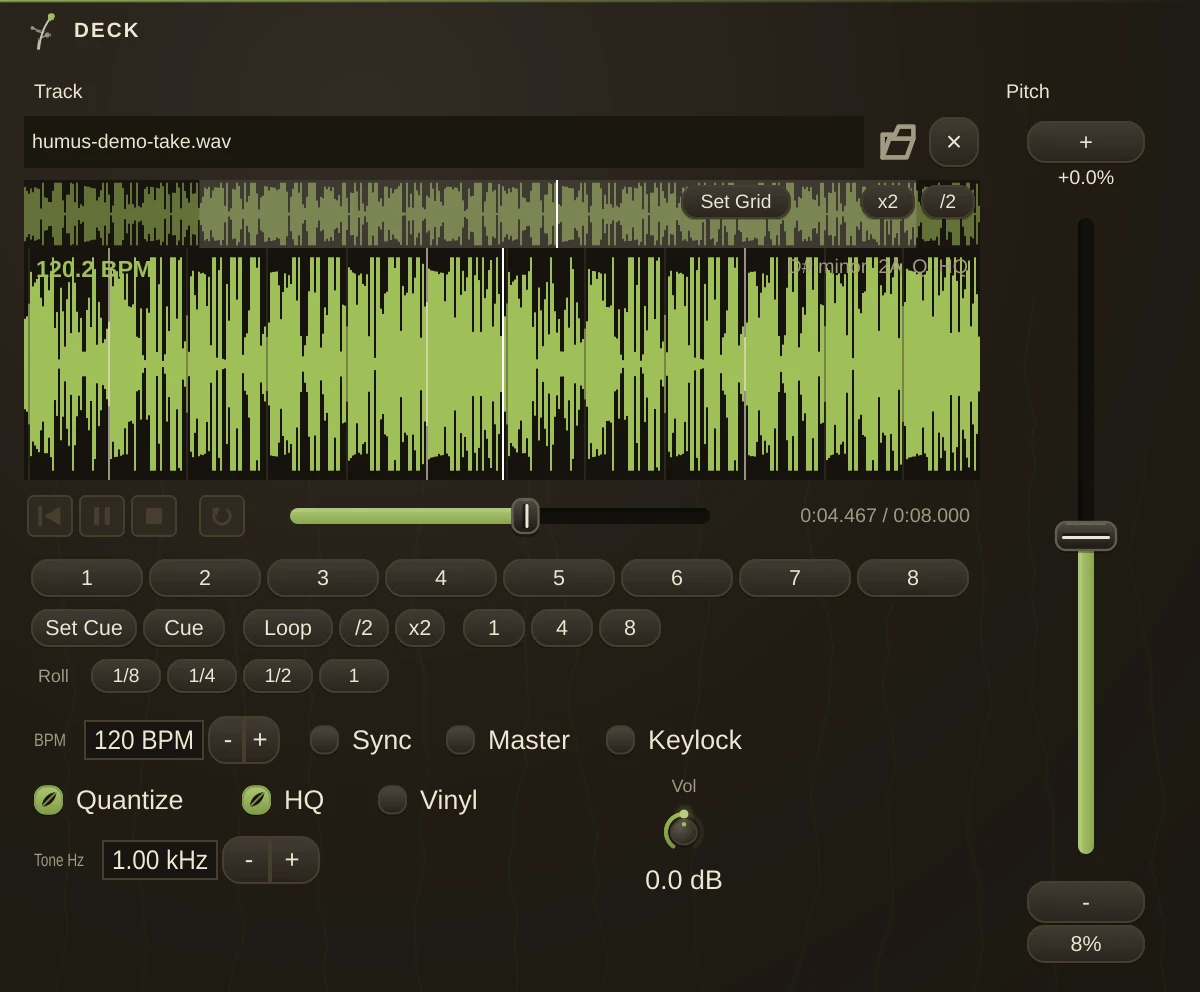Click the Vol knob
This screenshot has height=992, width=1200.
tap(683, 830)
